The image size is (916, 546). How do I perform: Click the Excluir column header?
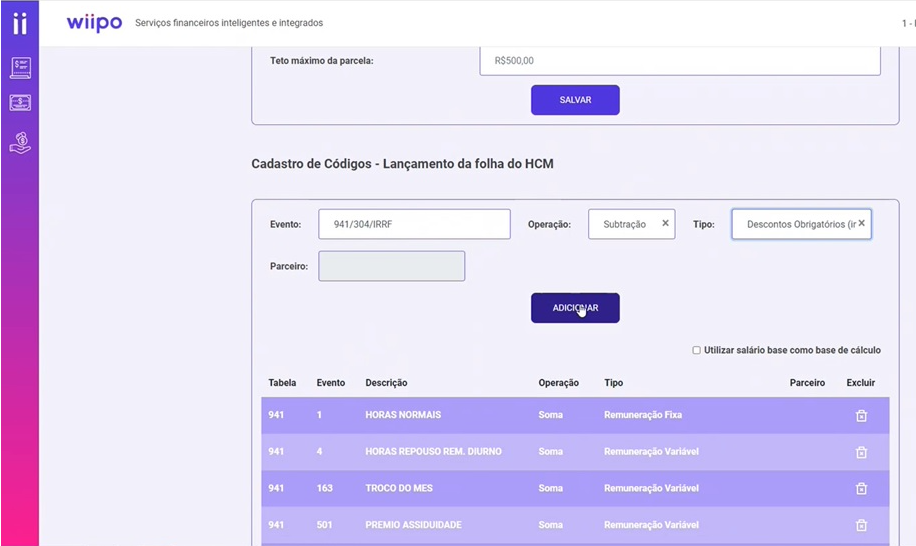click(861, 383)
